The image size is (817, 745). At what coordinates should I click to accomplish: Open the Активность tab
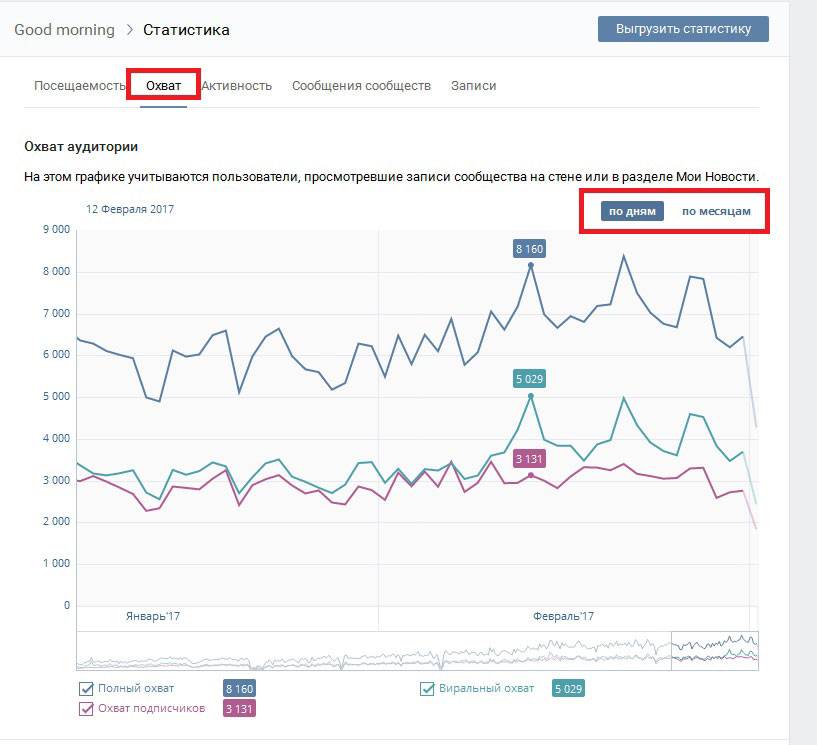click(x=237, y=86)
